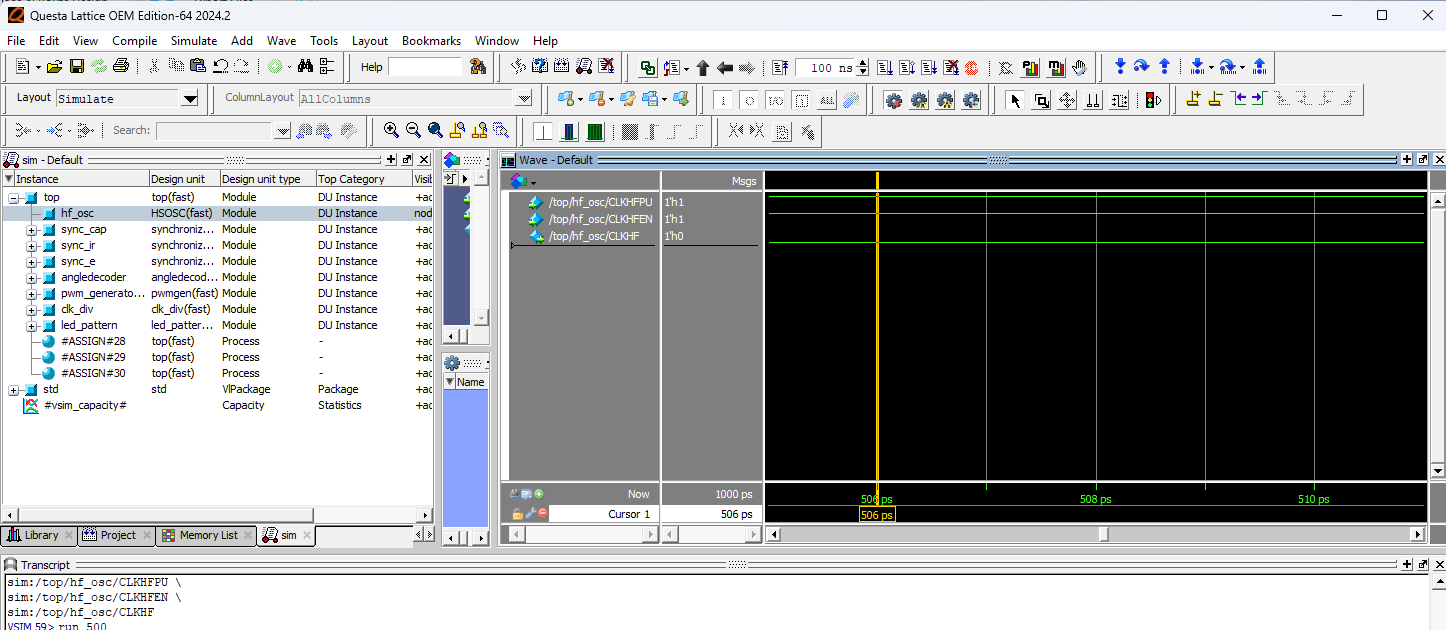This screenshot has width=1446, height=630.
Task: Click the Insert Cursor icon
Action: point(1191,99)
